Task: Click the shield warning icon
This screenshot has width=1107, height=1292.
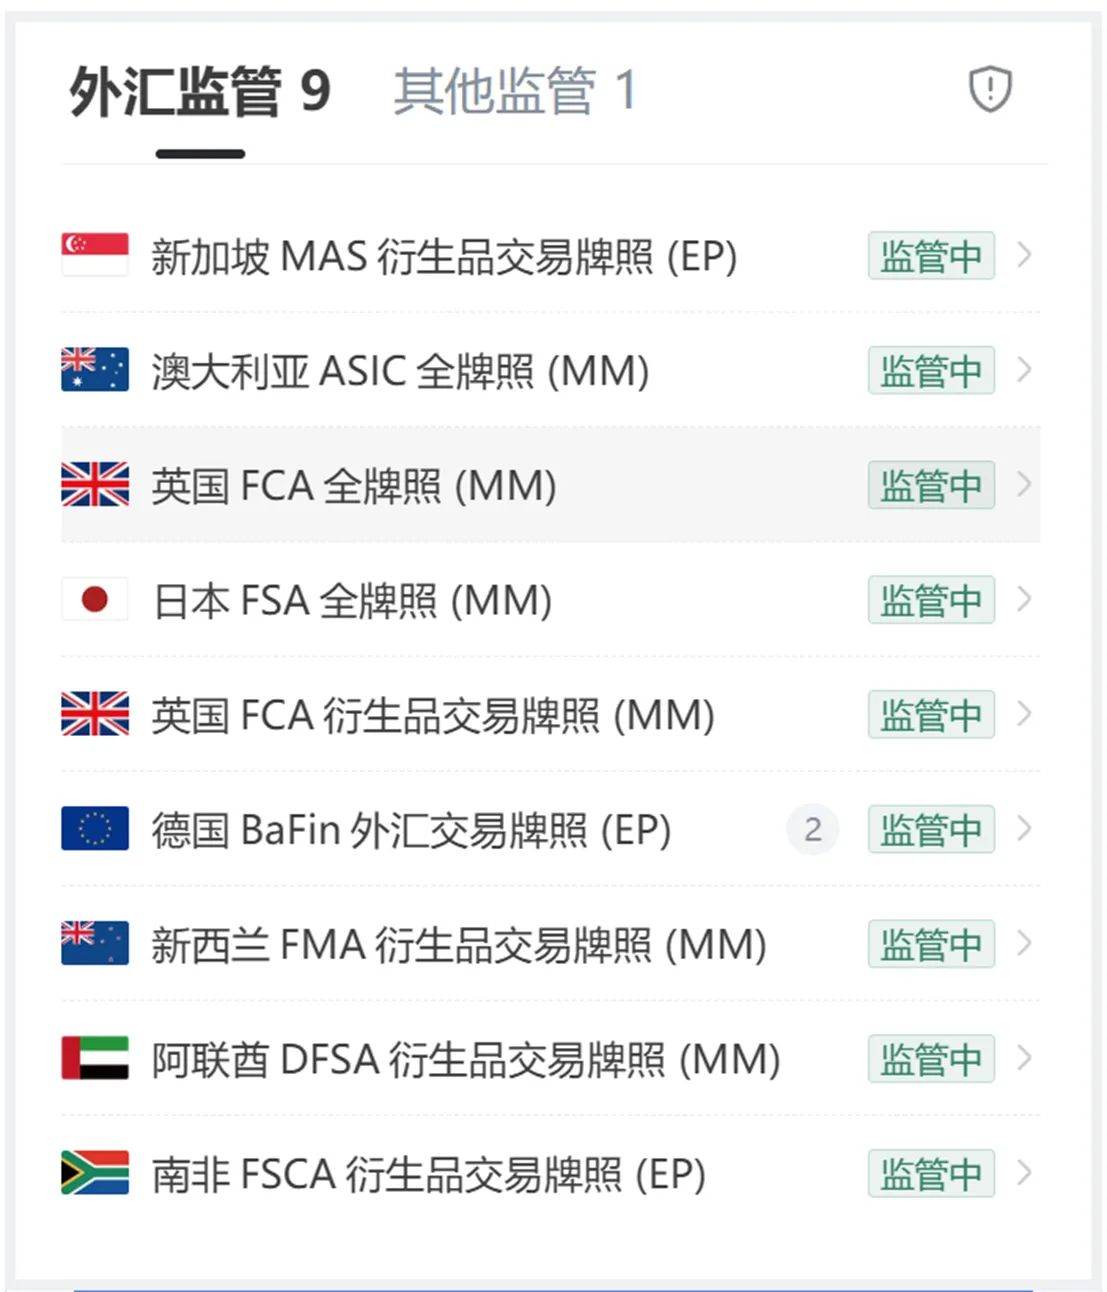Action: (x=990, y=89)
